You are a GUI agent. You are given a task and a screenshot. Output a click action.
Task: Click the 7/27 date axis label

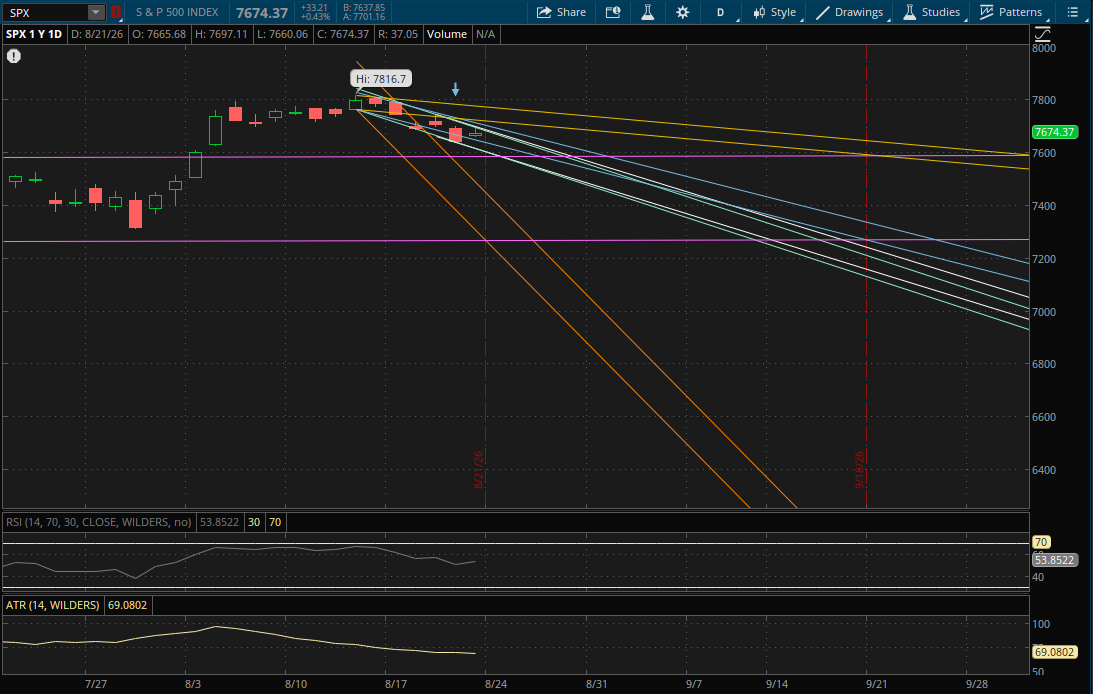point(95,684)
